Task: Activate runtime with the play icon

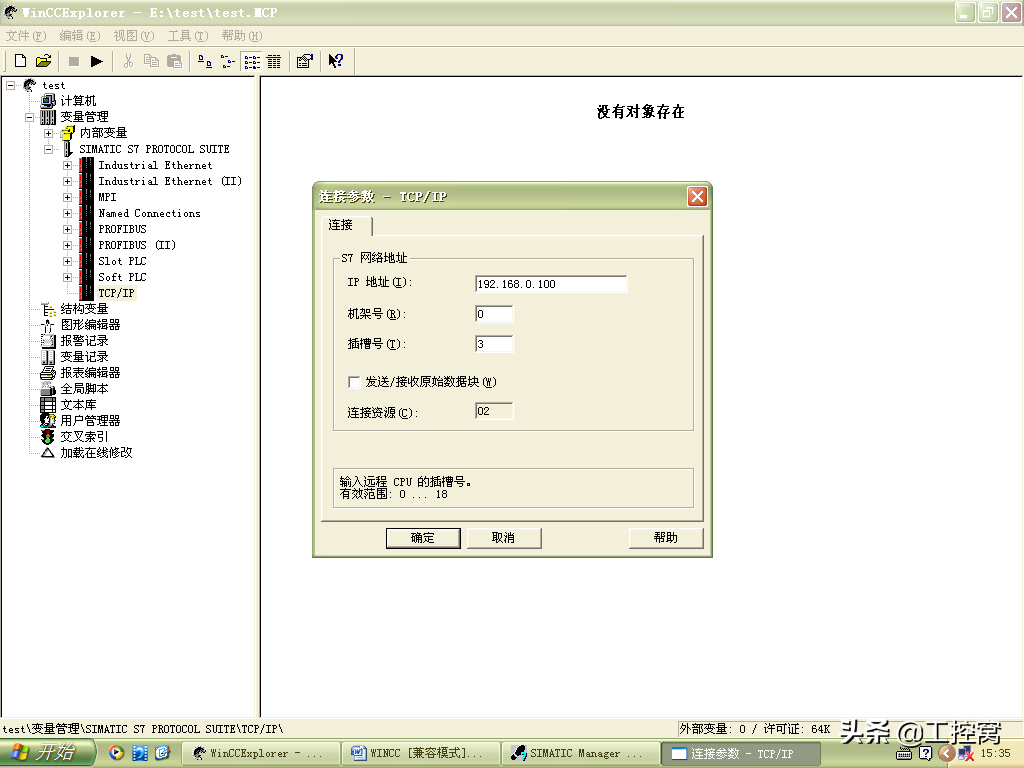Action: [96, 61]
